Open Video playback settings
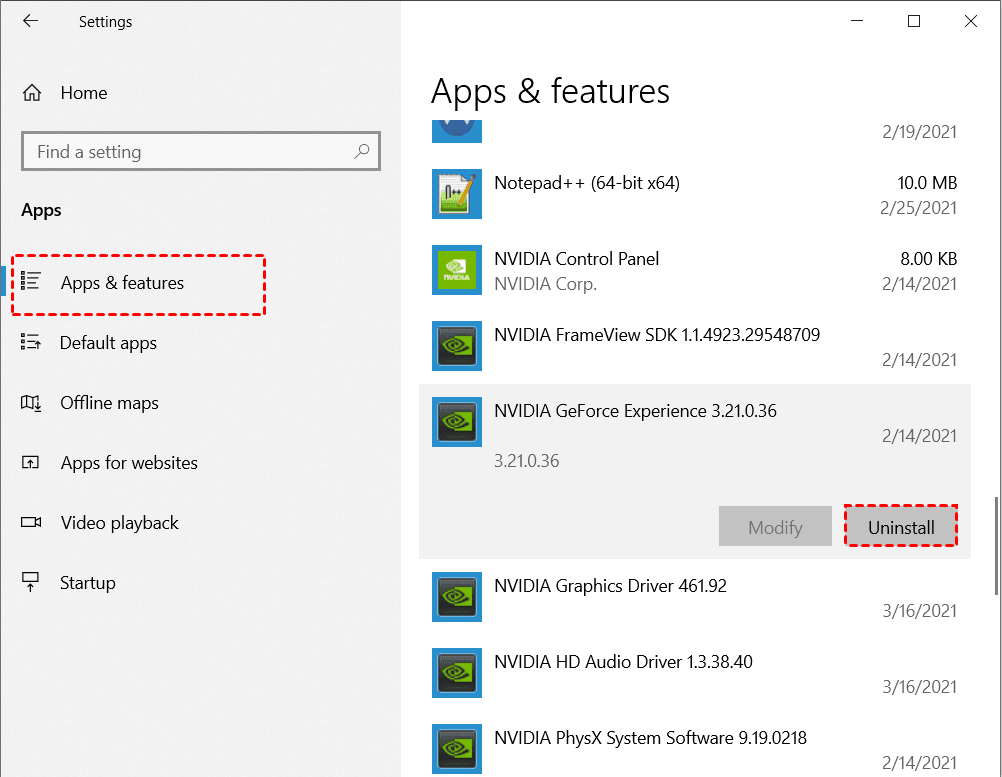 click(119, 523)
